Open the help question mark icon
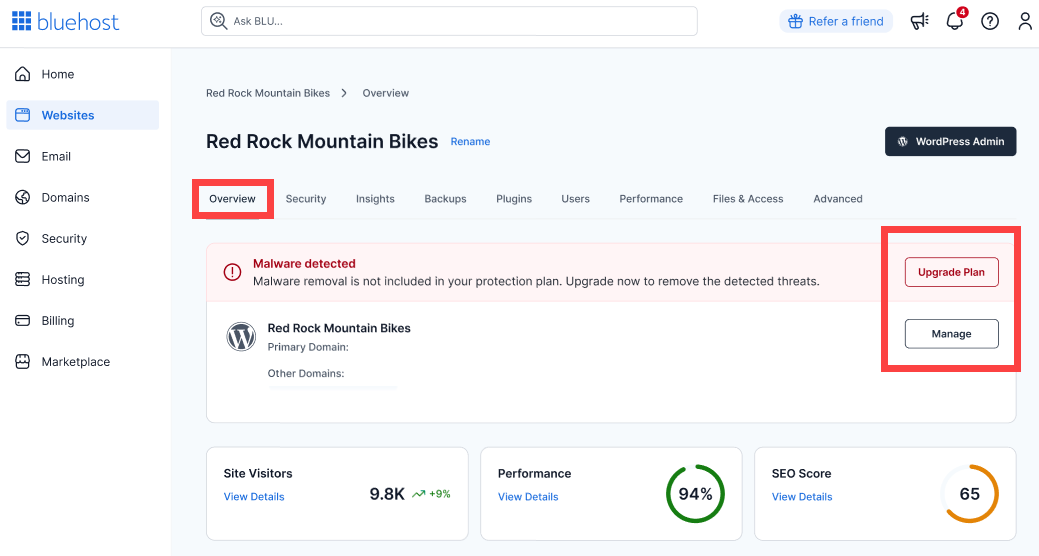1039x556 pixels. click(x=990, y=21)
